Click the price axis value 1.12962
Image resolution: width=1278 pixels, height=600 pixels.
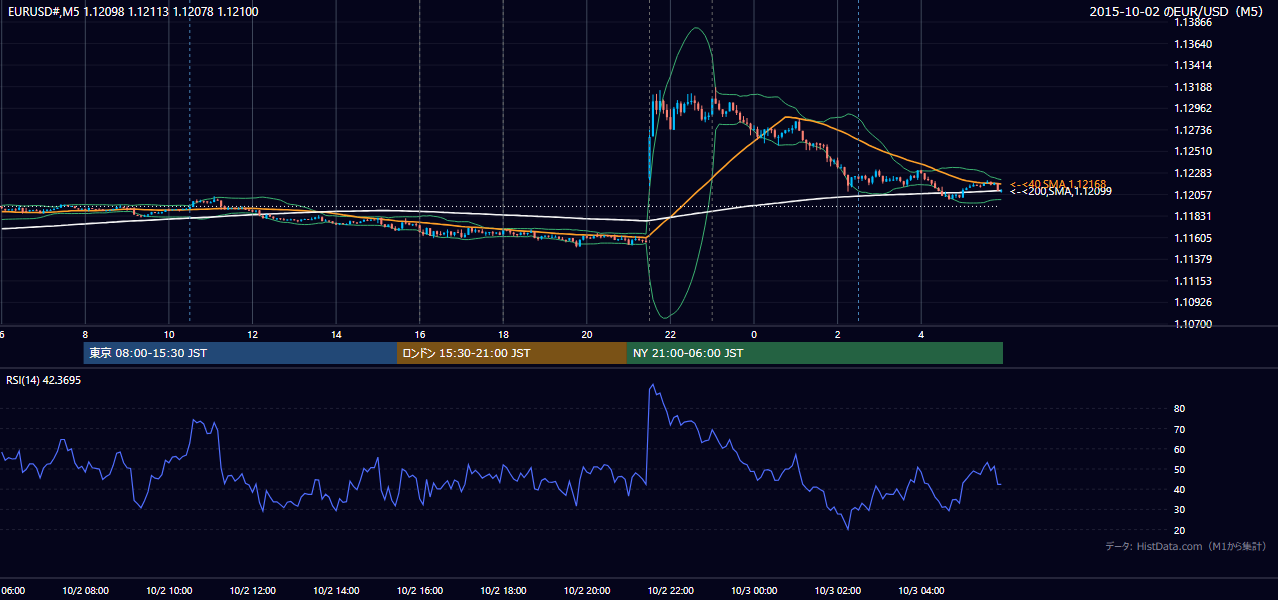pyautogui.click(x=1193, y=108)
